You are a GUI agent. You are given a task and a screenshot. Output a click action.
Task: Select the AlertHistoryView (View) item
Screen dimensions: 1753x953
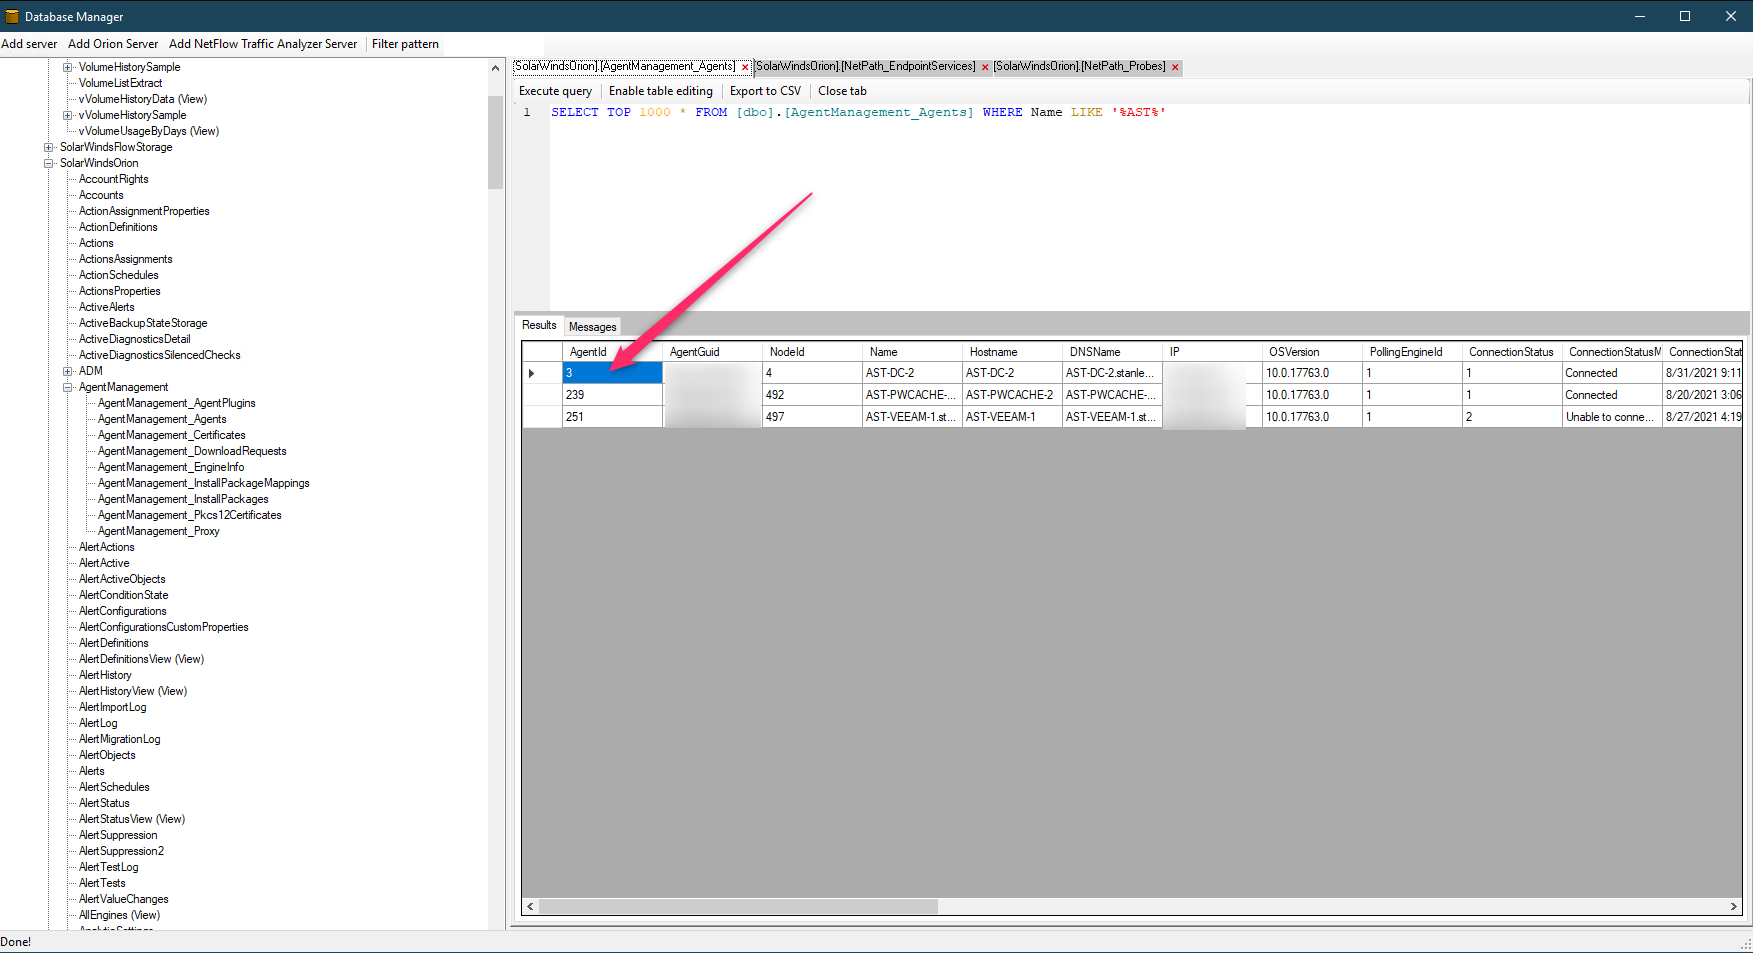[x=133, y=691]
